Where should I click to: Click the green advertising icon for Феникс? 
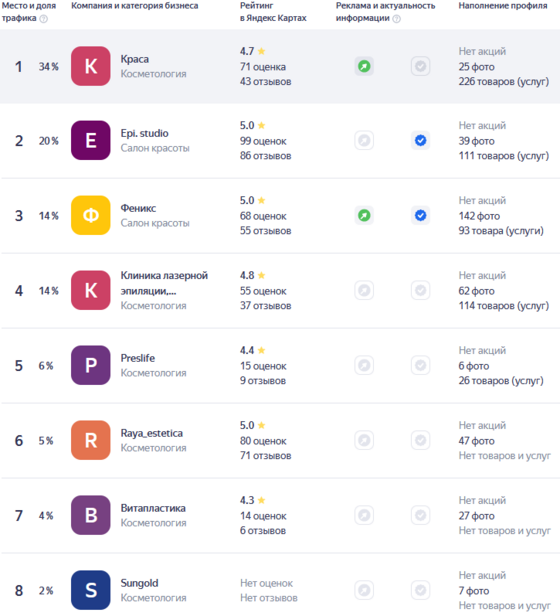coord(364,215)
